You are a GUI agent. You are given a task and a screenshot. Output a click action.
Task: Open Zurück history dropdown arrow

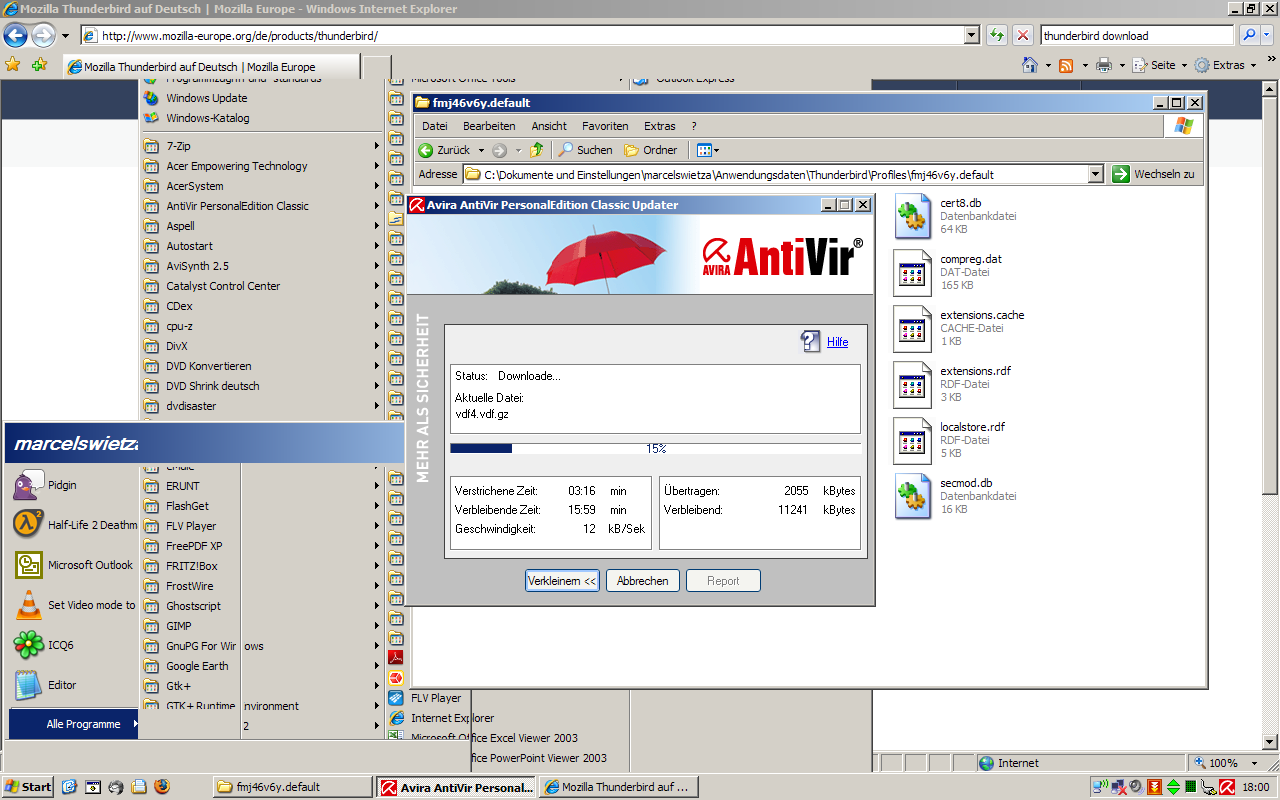(481, 150)
